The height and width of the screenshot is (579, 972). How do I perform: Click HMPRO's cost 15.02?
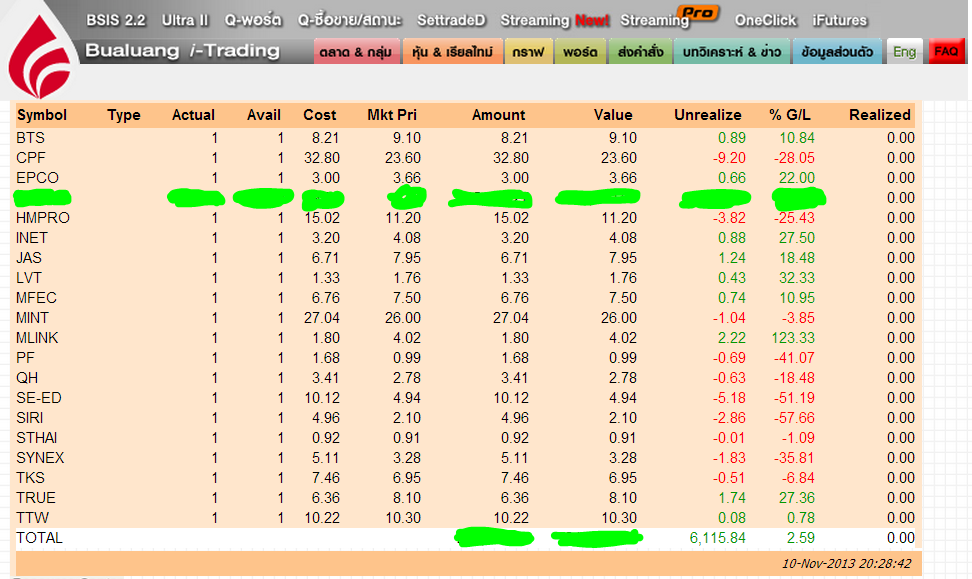click(x=322, y=218)
